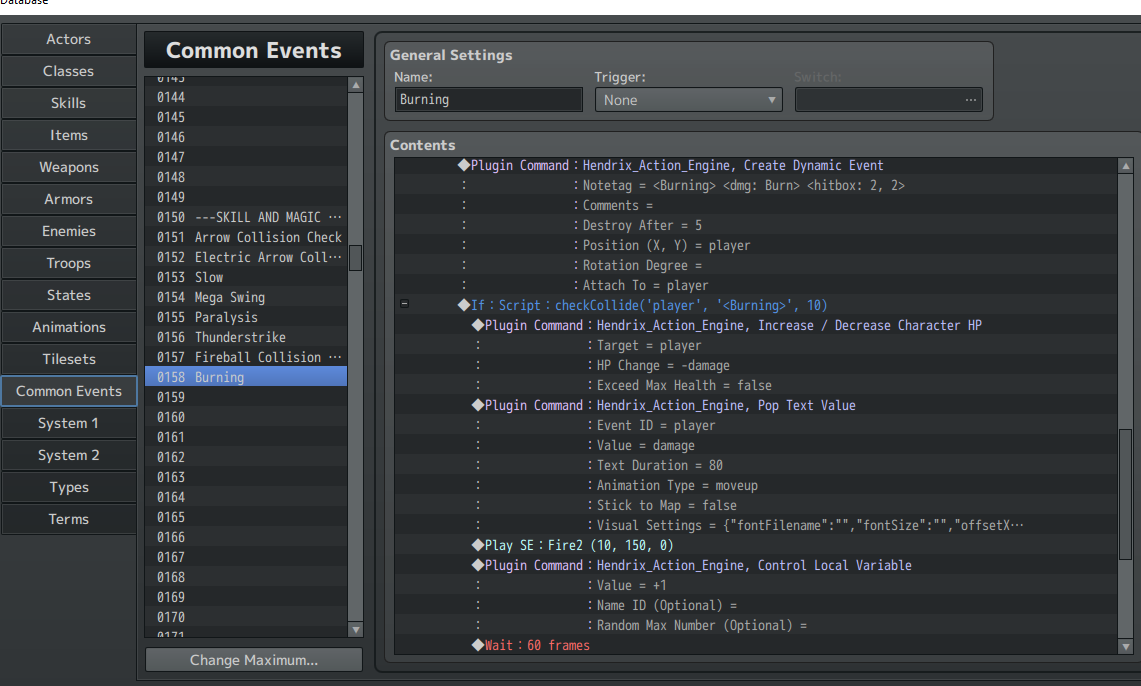Select the Pop Text Value plugin command
The image size is (1141, 686).
(x=755, y=405)
